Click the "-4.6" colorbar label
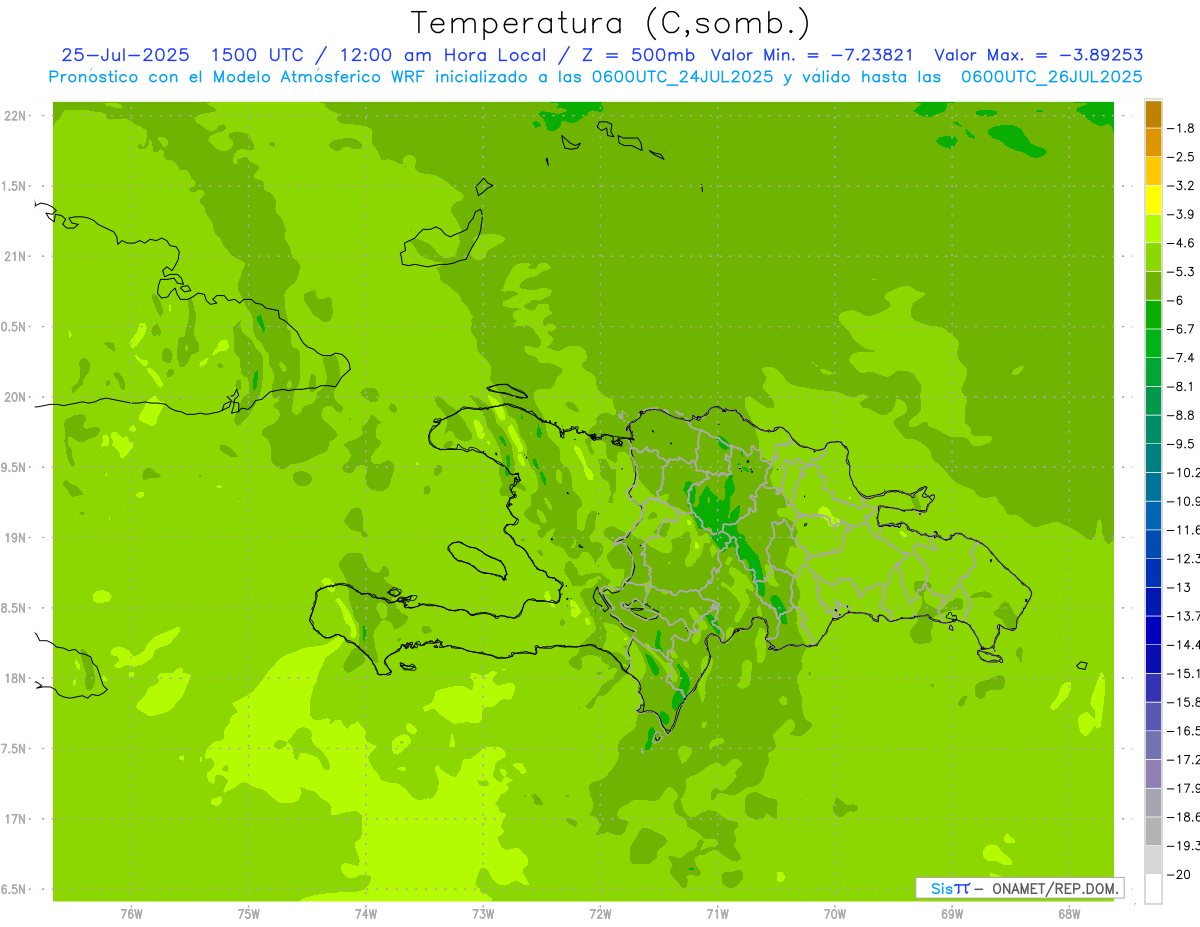1200x927 pixels. point(1183,243)
